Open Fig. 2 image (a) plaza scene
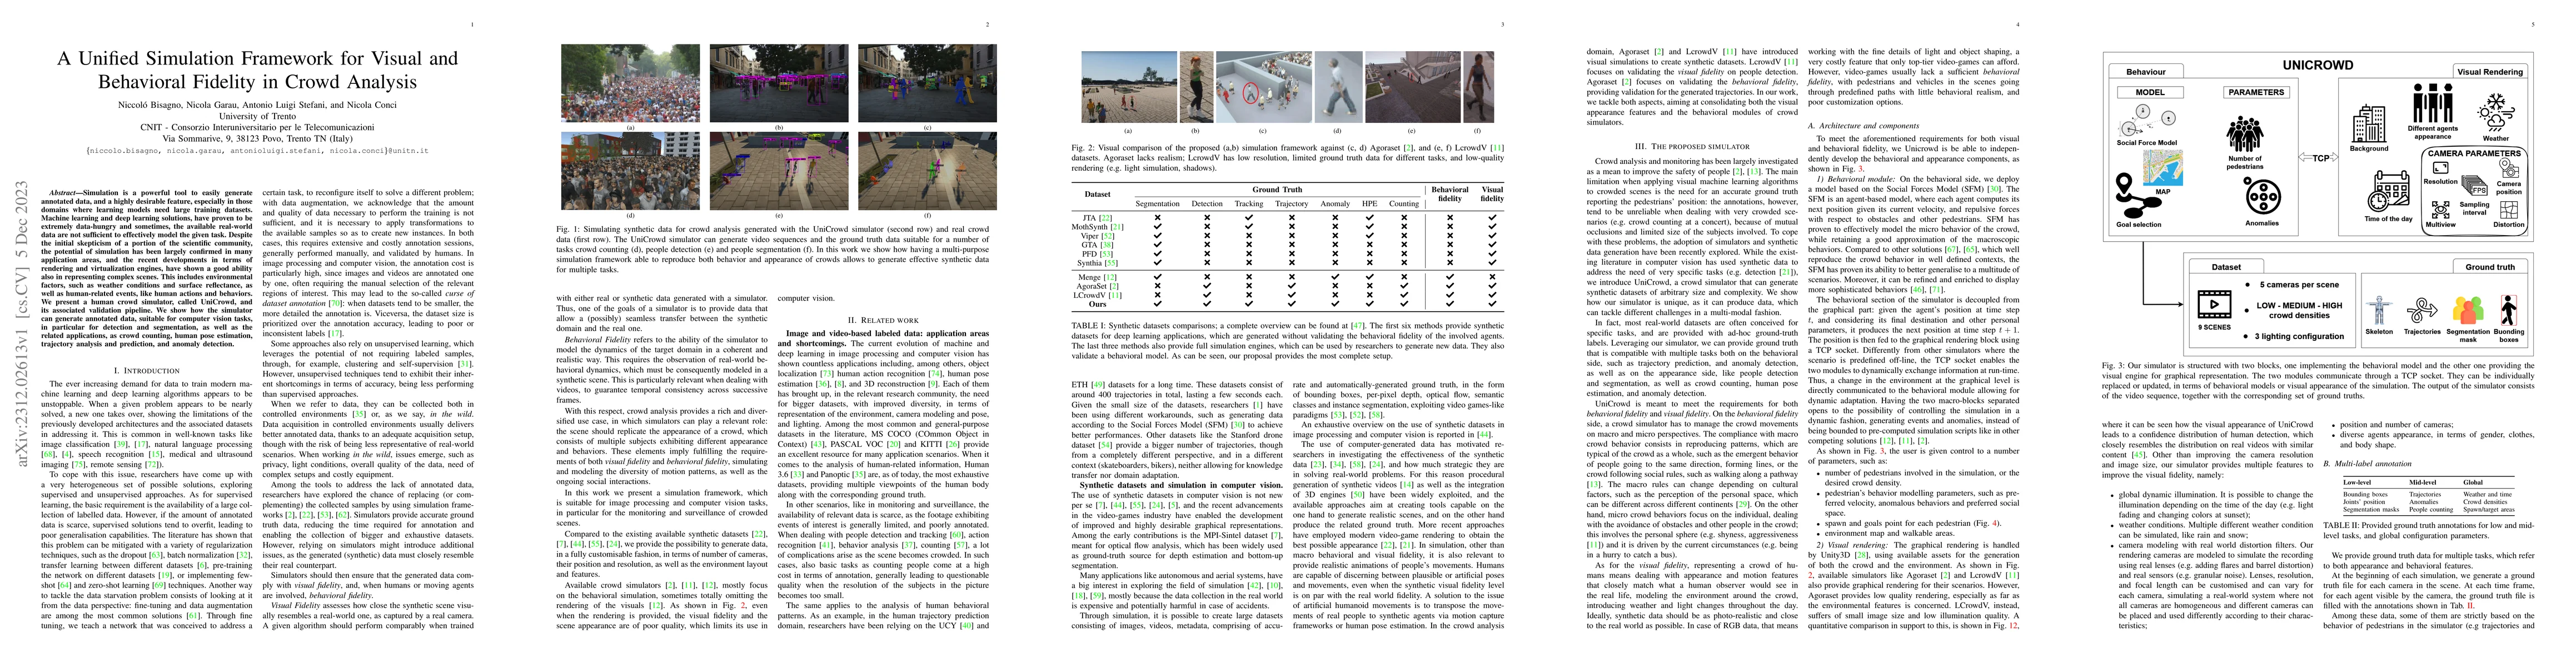This screenshot has width=2576, height=667. (x=1128, y=88)
